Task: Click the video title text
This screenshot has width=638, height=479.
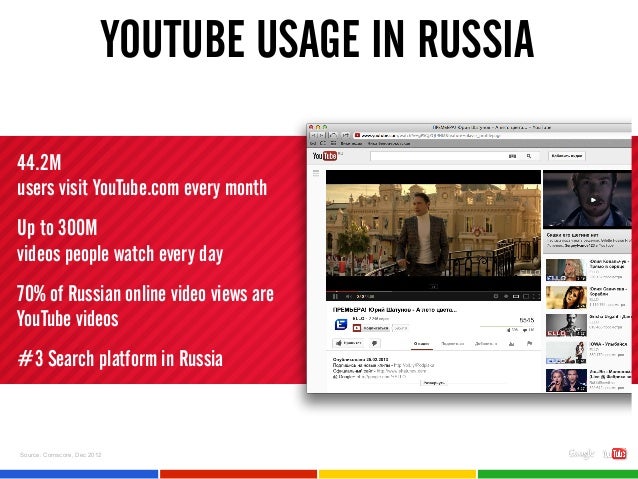Action: click(x=395, y=310)
